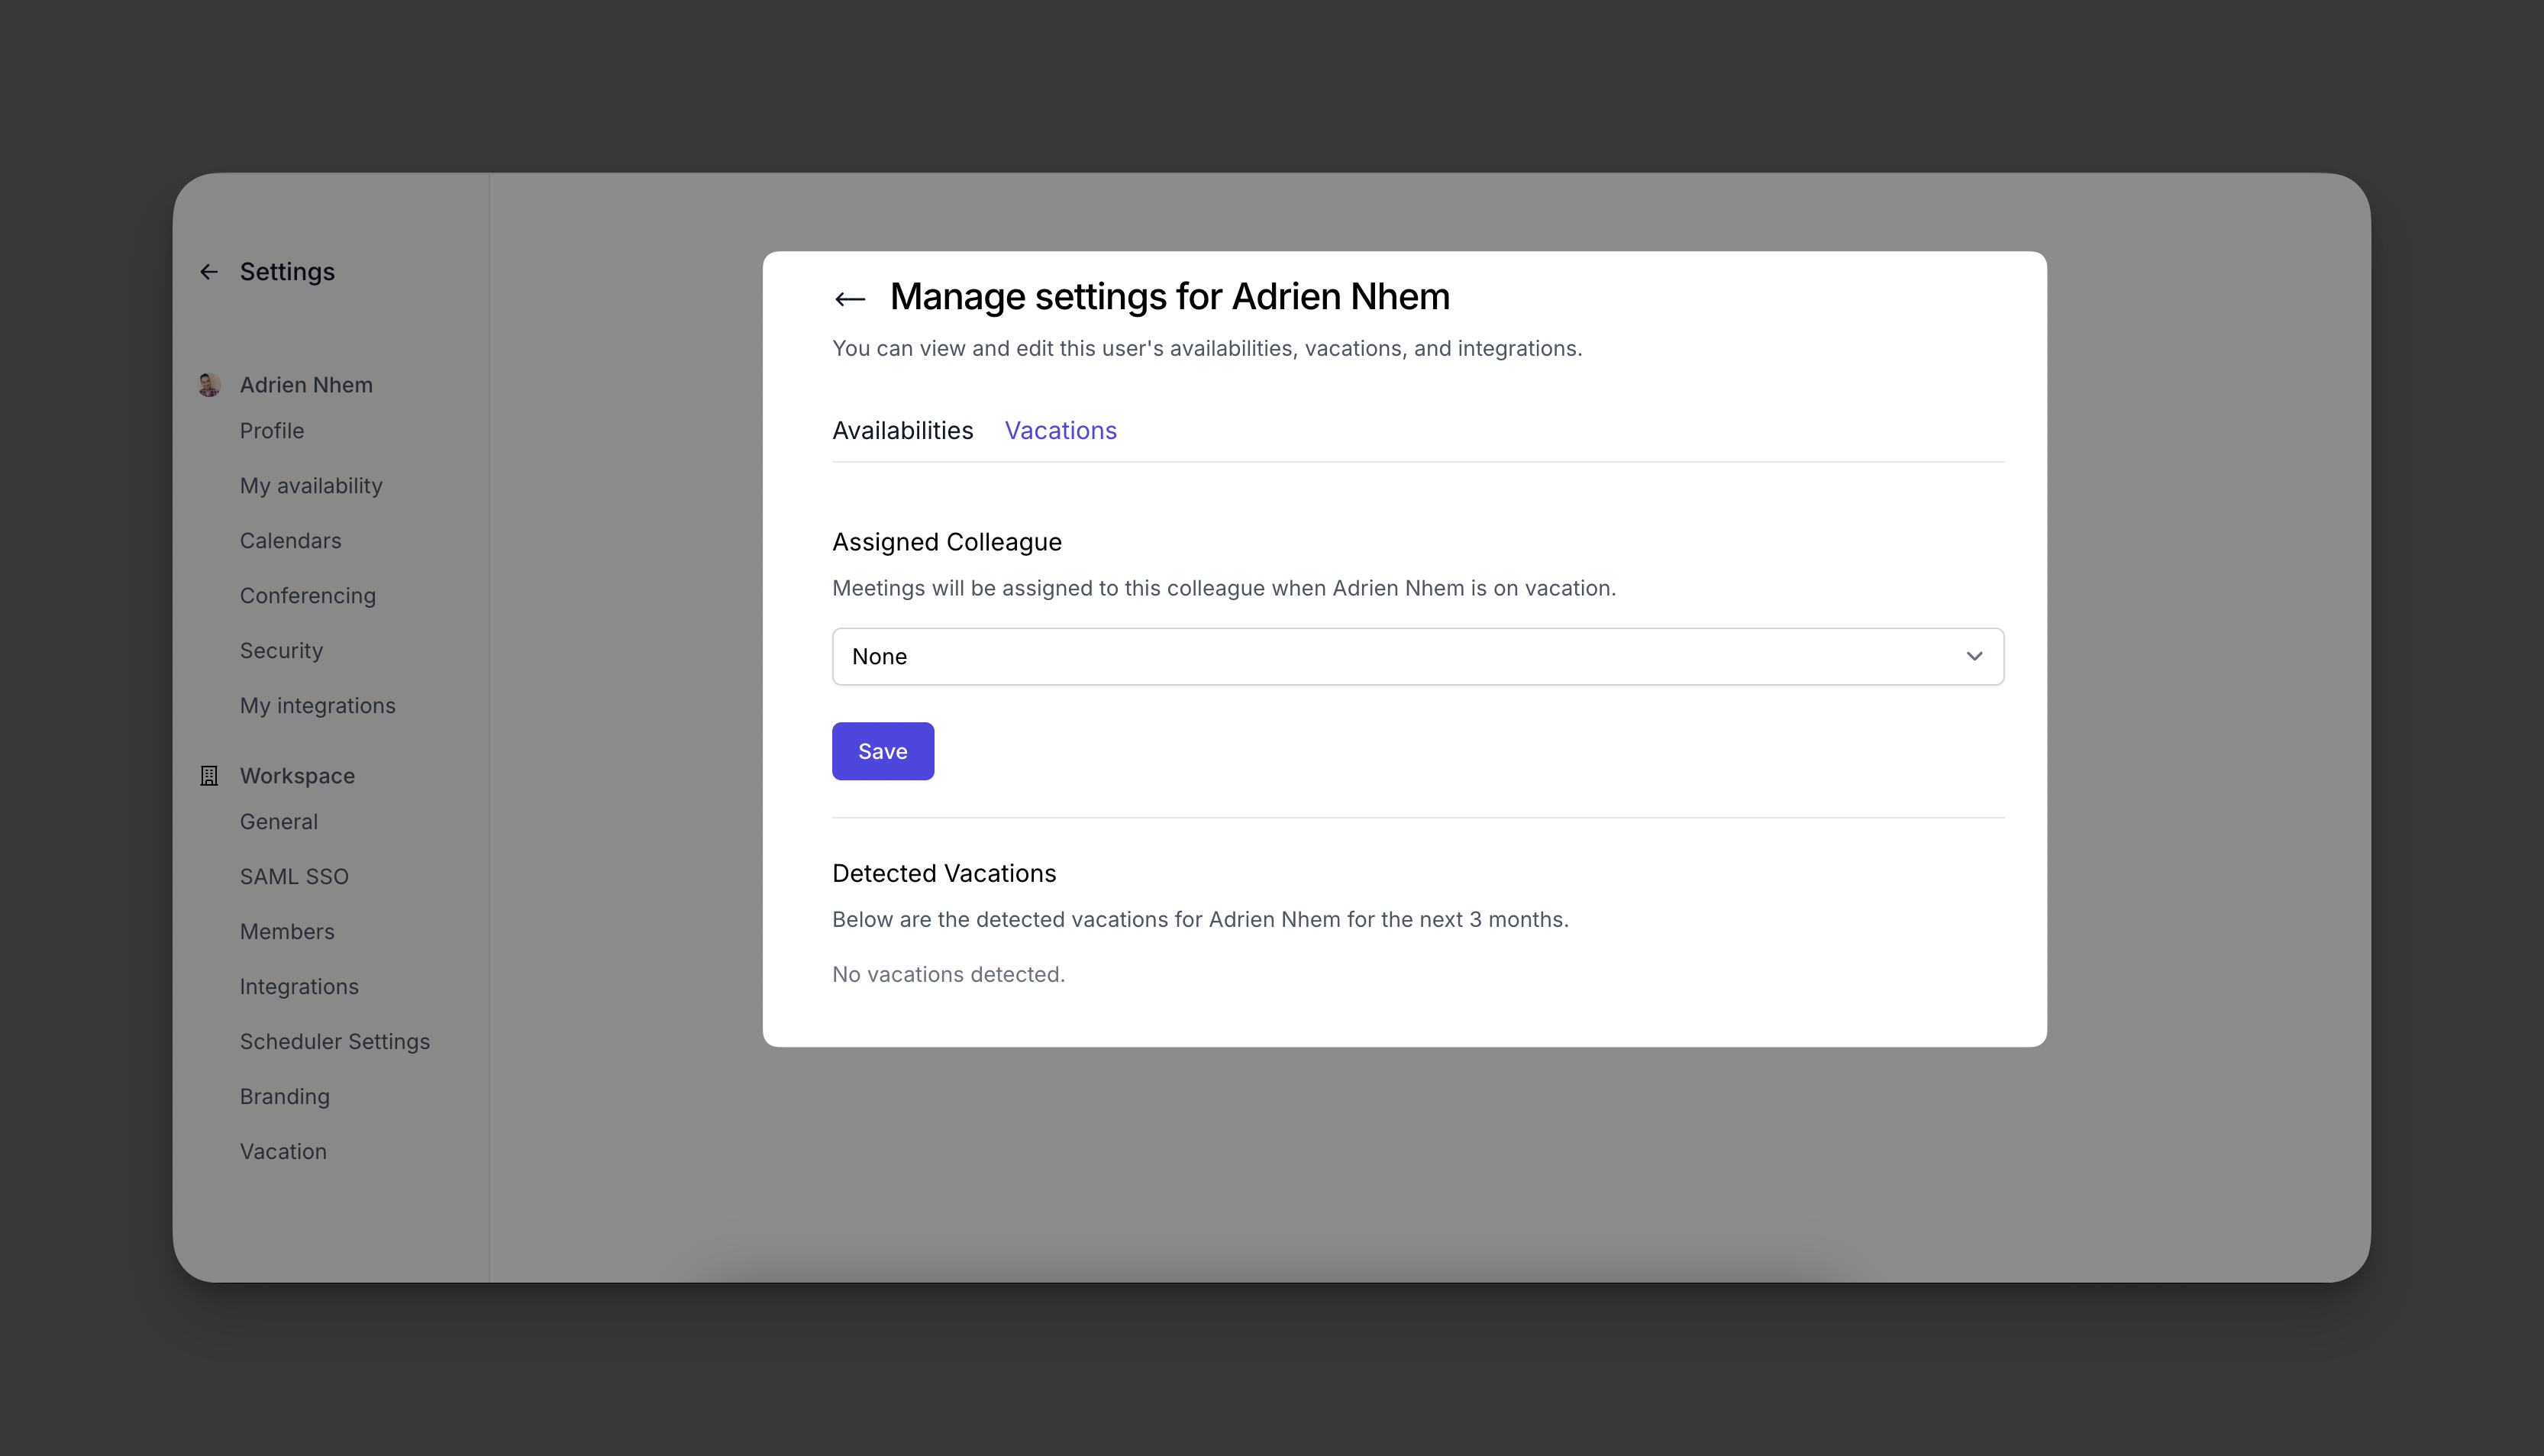Open SAML SSO settings
This screenshot has height=1456, width=2544.
click(294, 877)
